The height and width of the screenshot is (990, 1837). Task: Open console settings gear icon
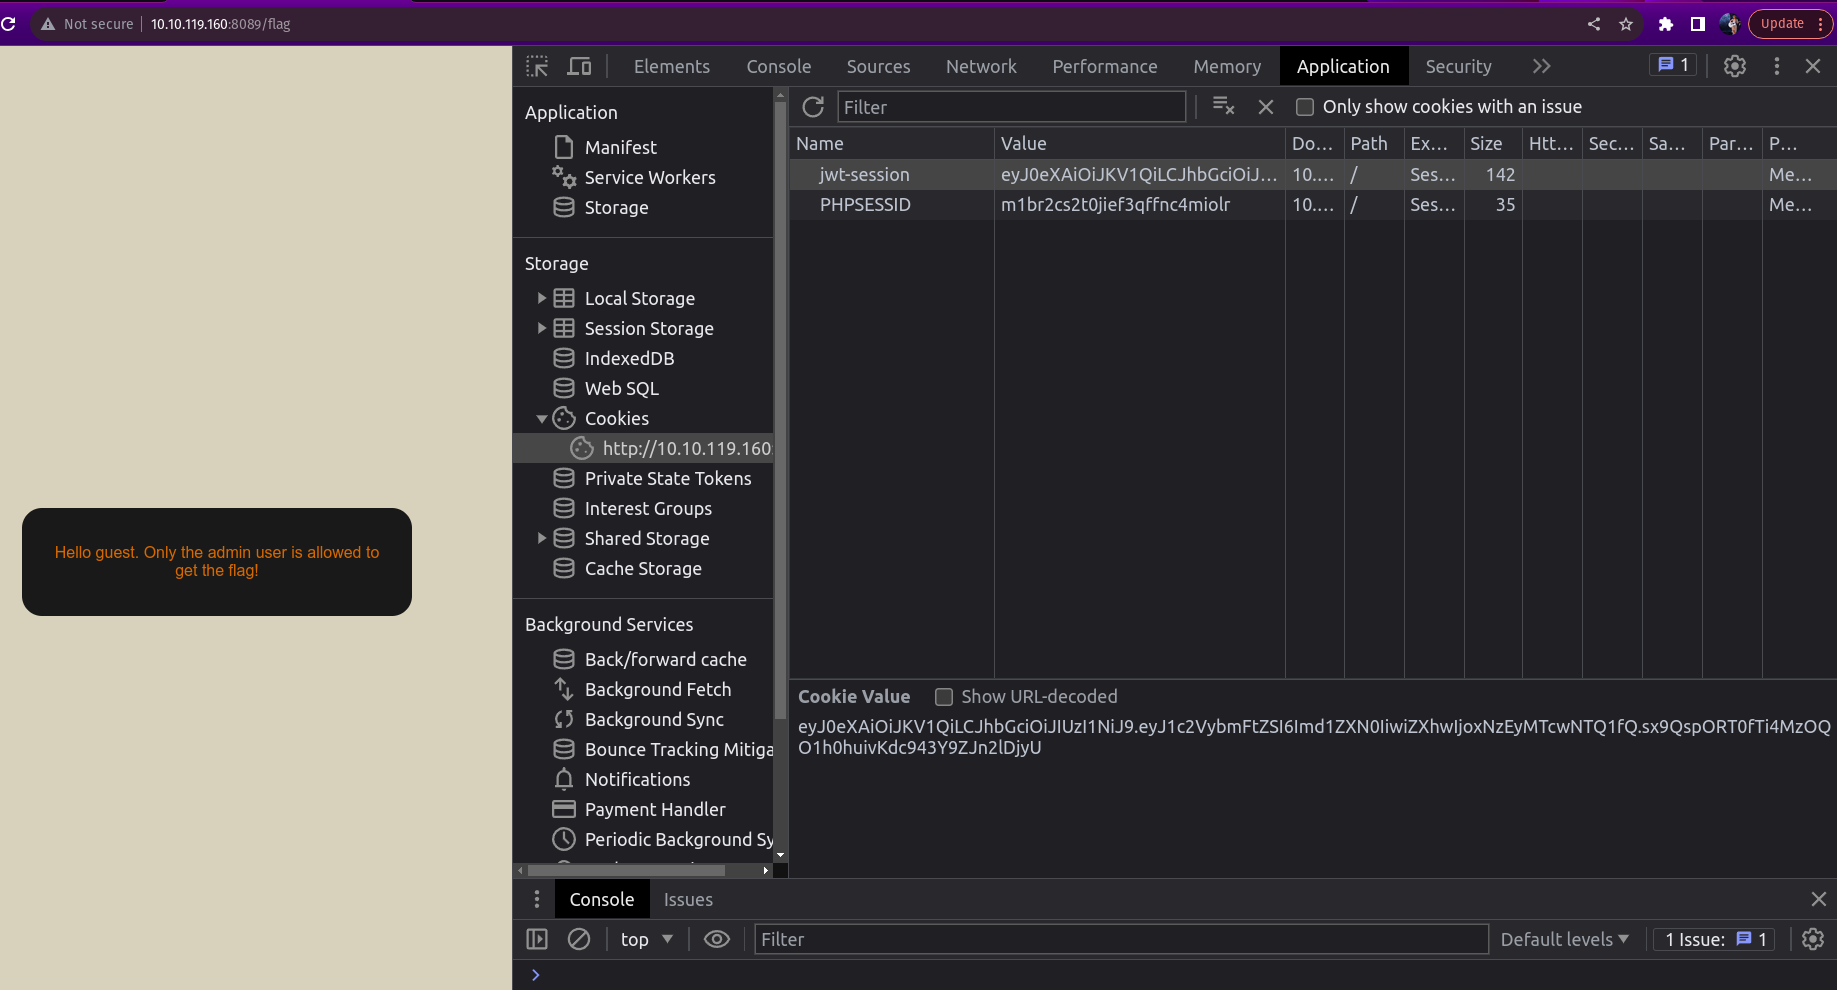click(1812, 939)
